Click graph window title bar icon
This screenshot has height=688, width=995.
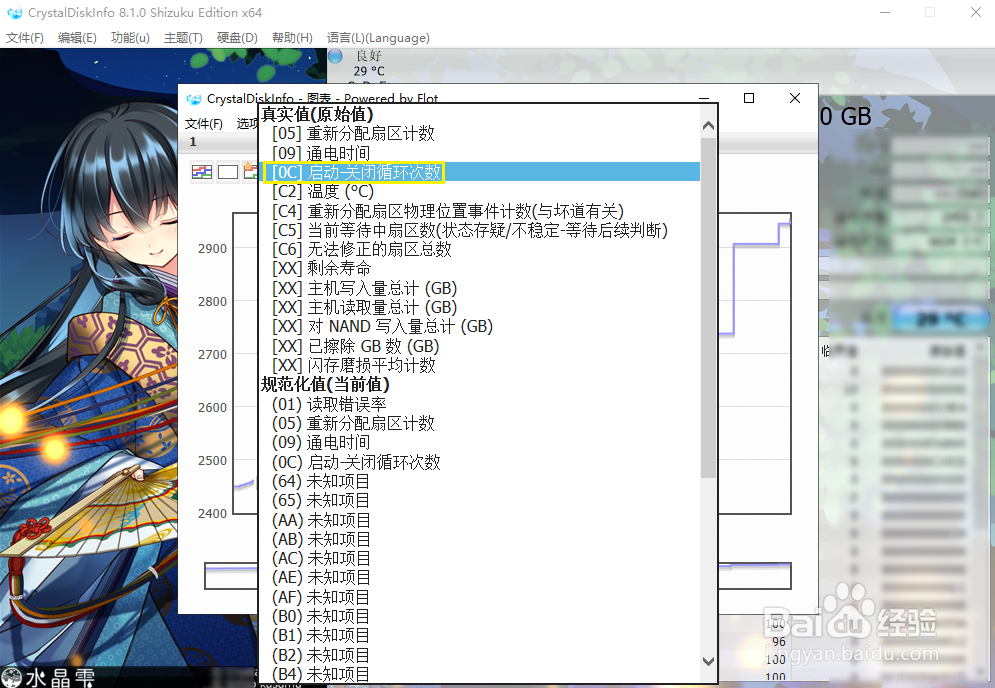point(194,99)
